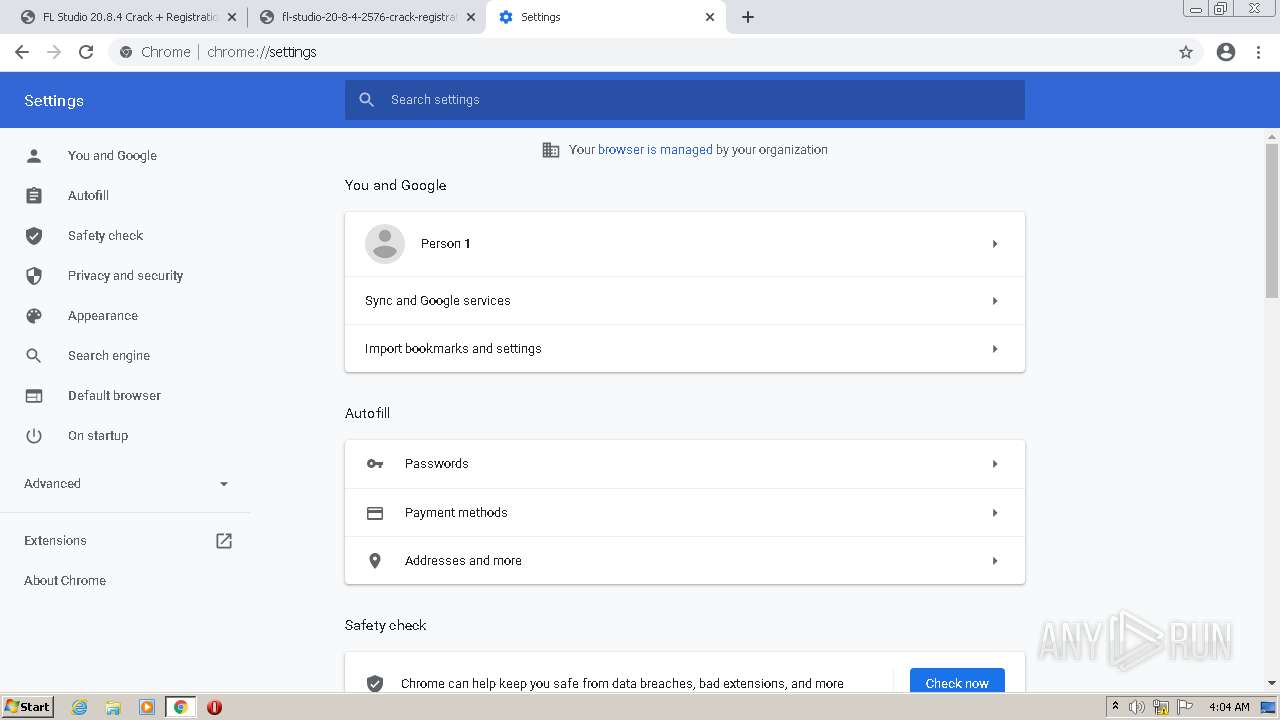Click the forward navigation arrow

(x=54, y=52)
